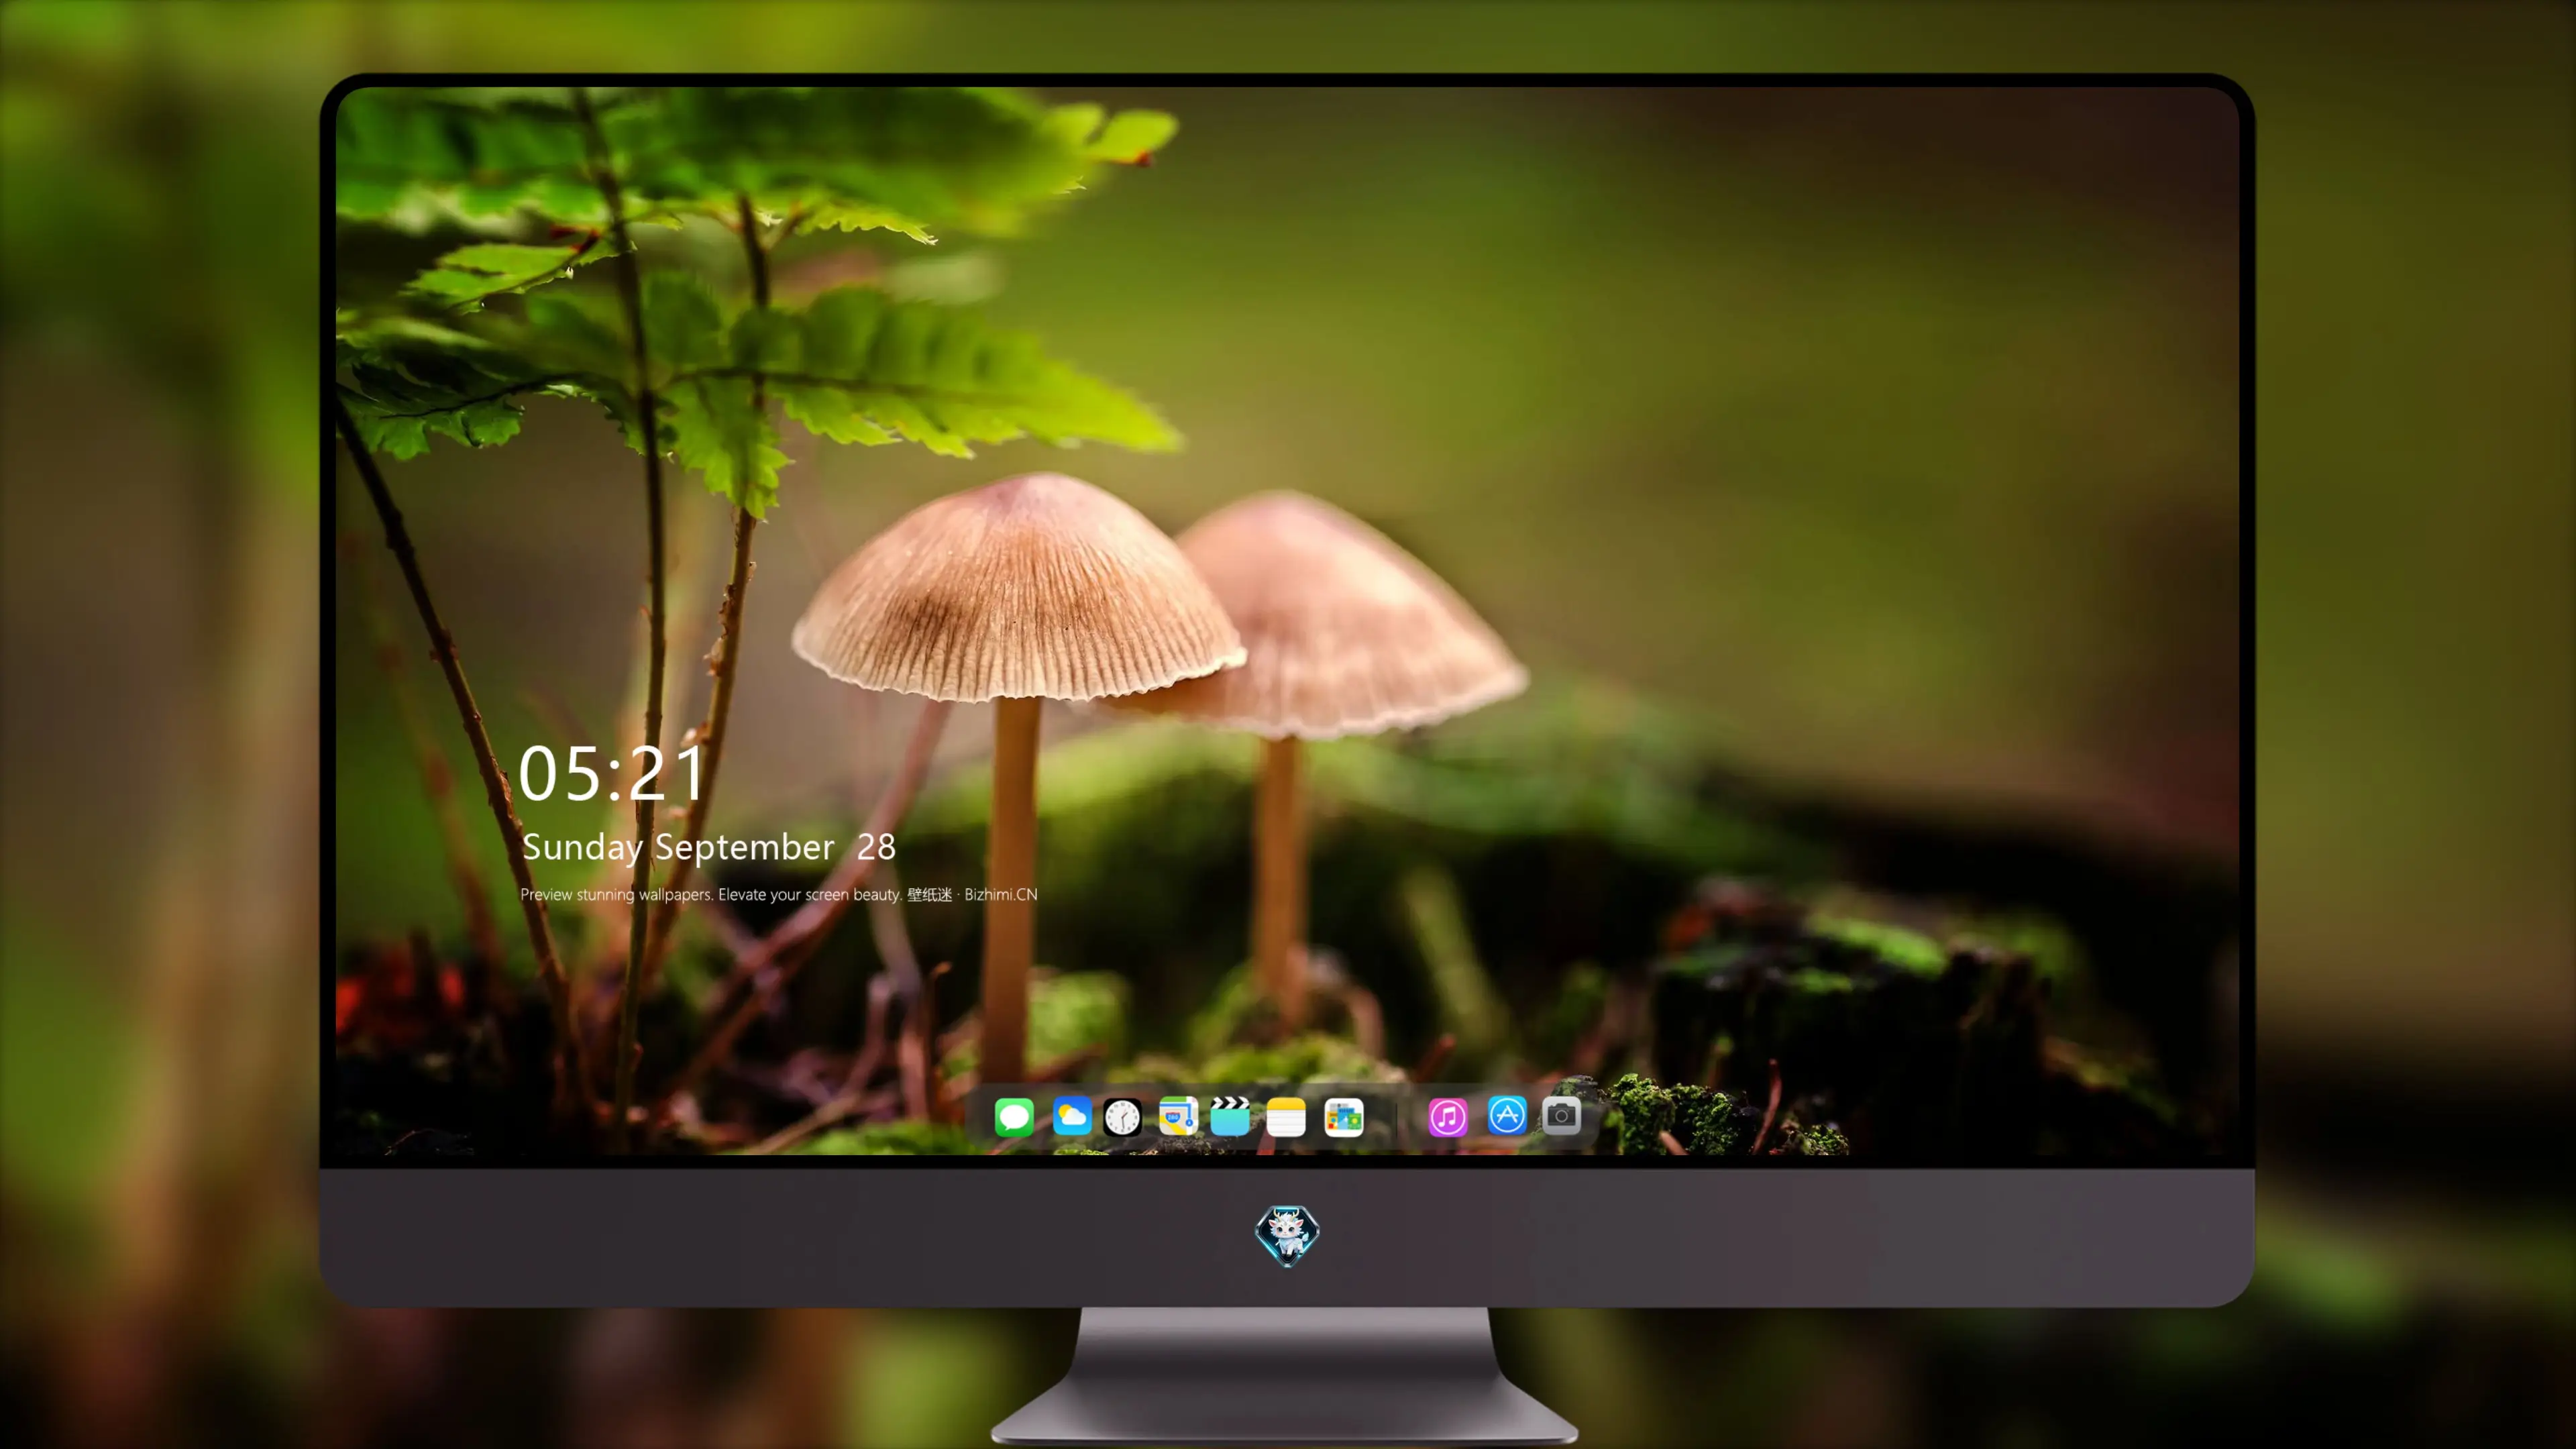Click the 'Sunday September 28' date text
Screen dimensions: 2576x1449
click(x=709, y=847)
